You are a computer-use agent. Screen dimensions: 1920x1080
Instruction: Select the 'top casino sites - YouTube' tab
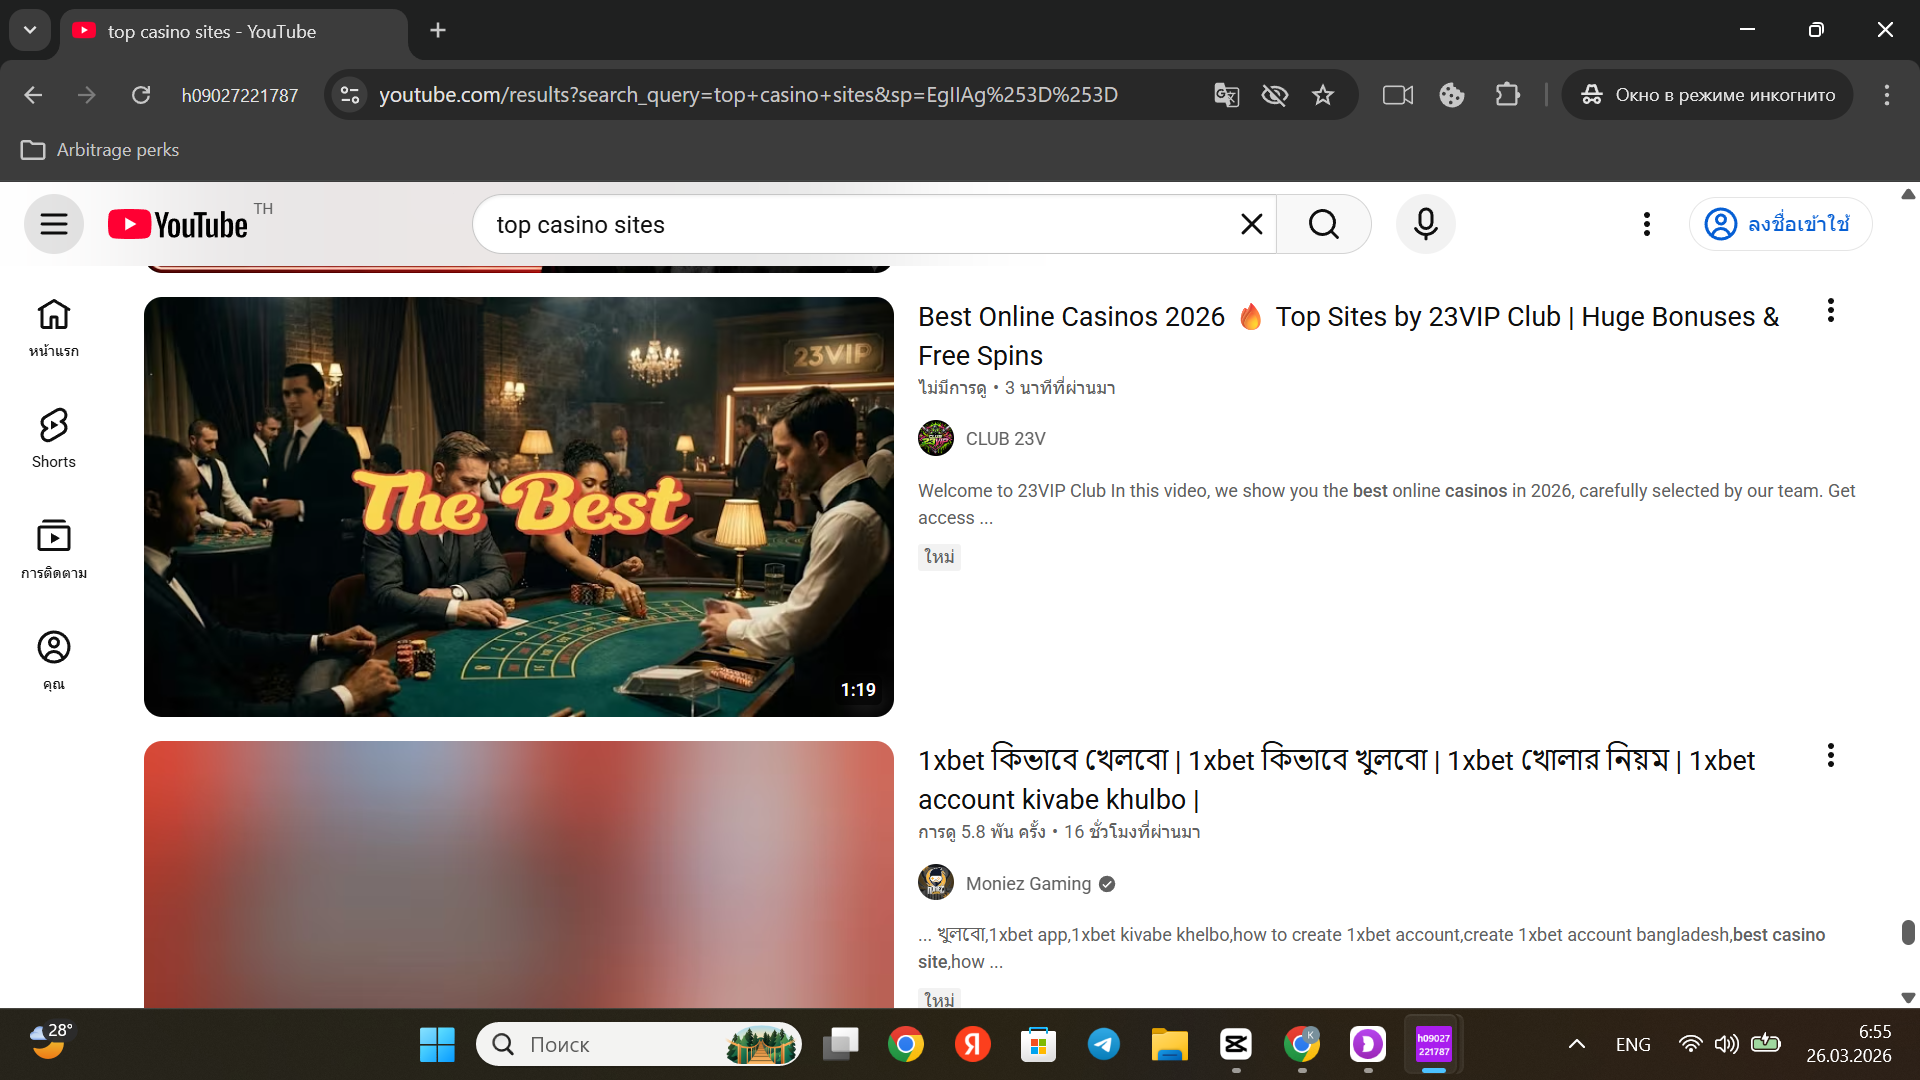234,32
